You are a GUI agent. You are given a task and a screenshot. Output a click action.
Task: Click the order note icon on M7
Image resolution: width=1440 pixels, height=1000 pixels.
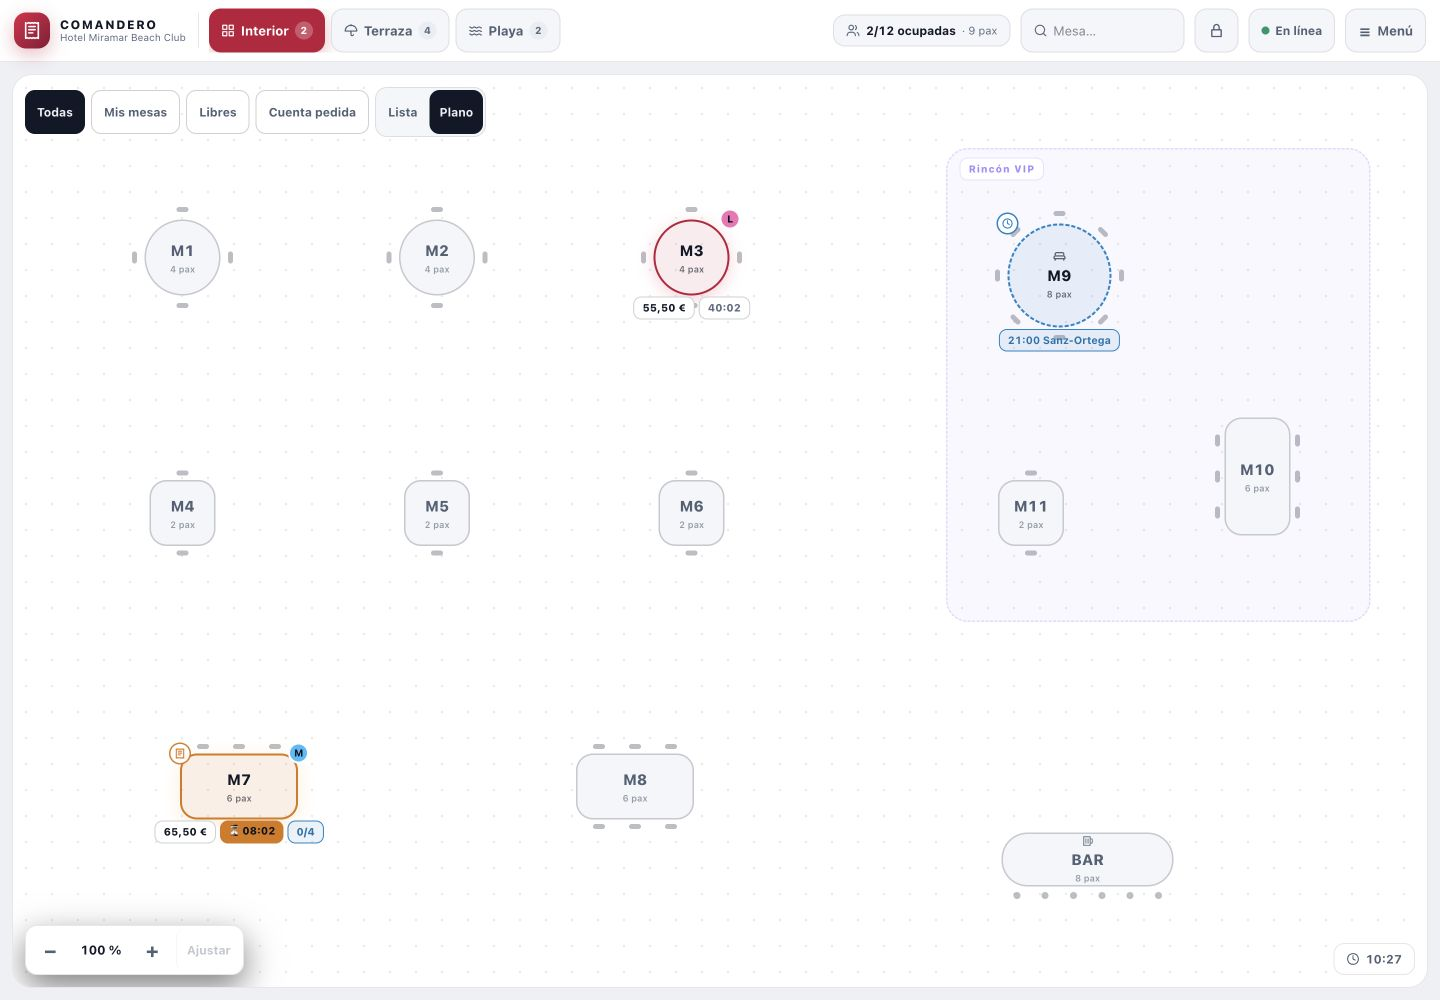point(180,753)
